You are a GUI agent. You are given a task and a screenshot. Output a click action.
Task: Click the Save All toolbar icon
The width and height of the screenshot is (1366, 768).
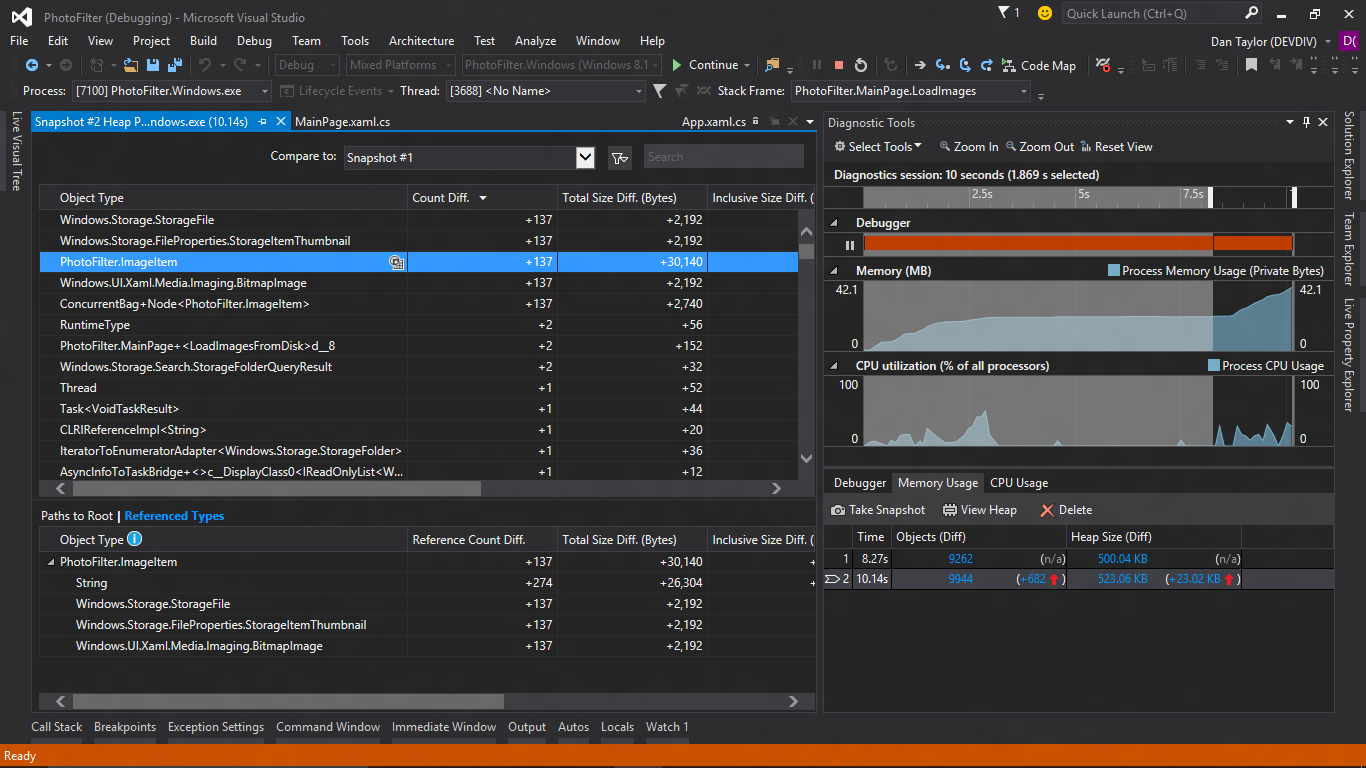pos(174,65)
